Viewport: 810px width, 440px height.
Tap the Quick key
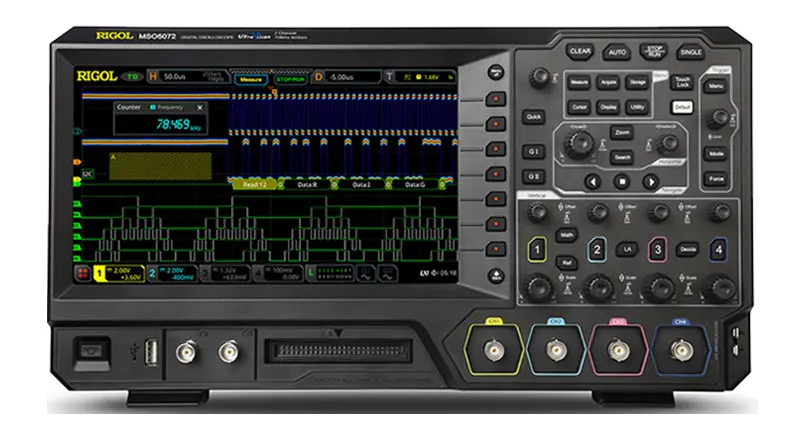(534, 117)
